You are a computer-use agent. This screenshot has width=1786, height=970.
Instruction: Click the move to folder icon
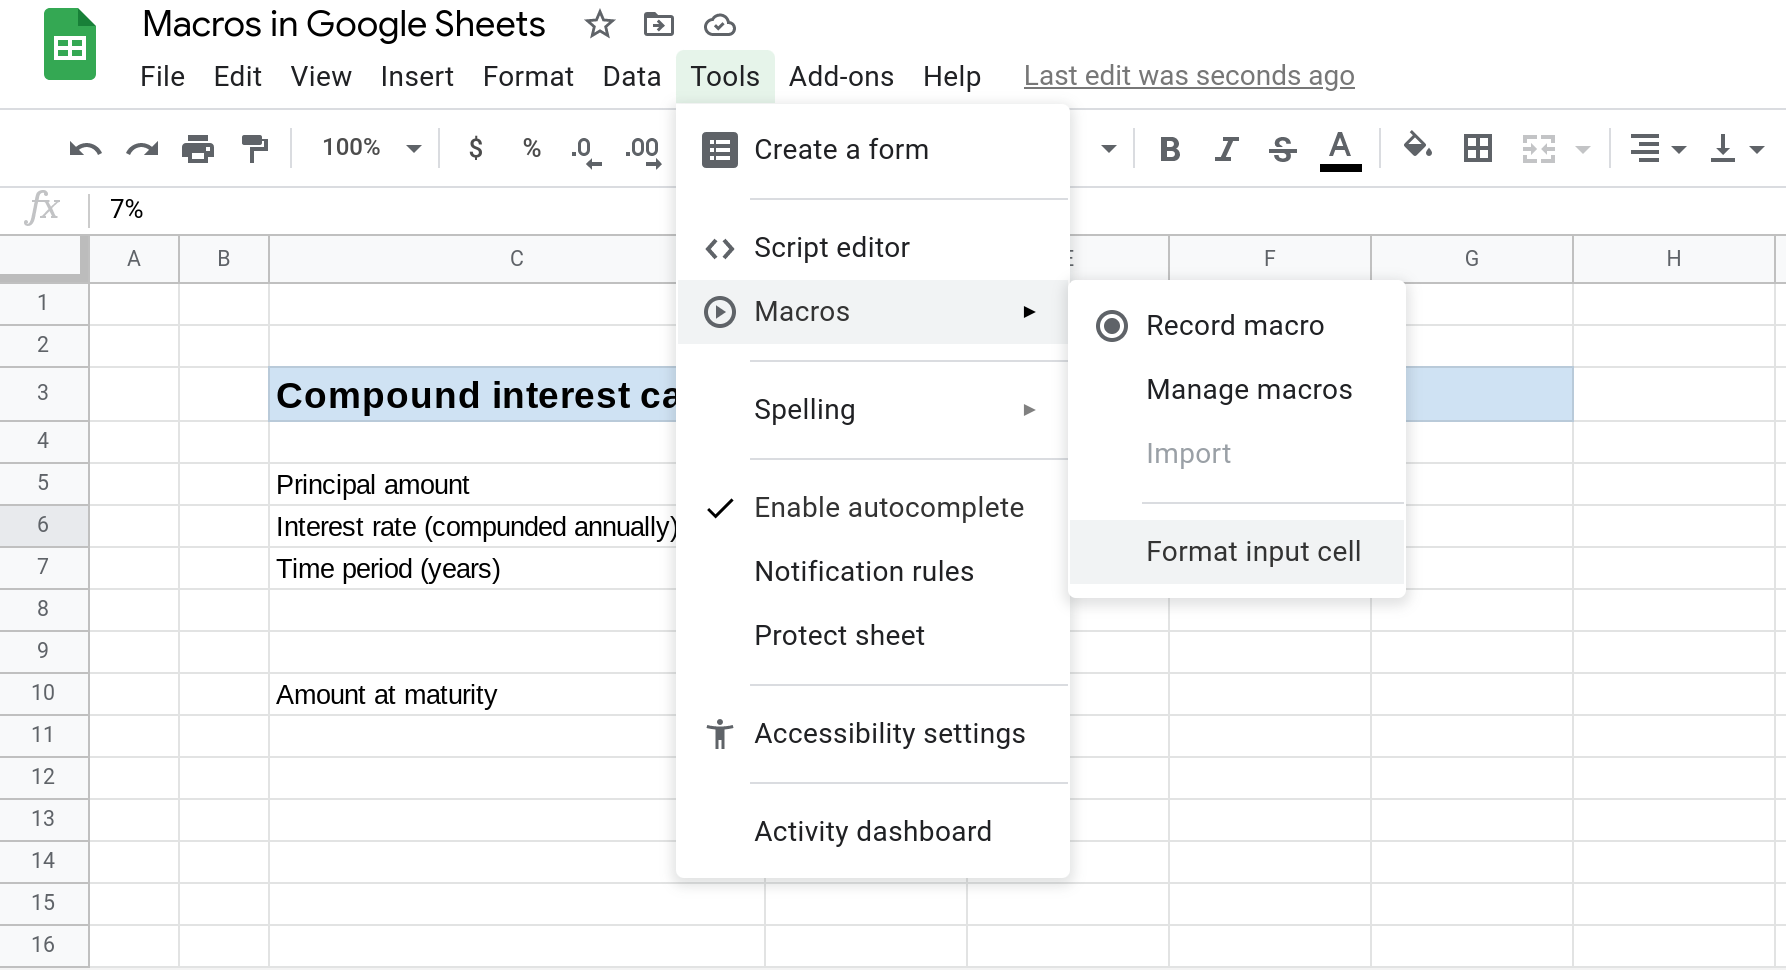(658, 24)
